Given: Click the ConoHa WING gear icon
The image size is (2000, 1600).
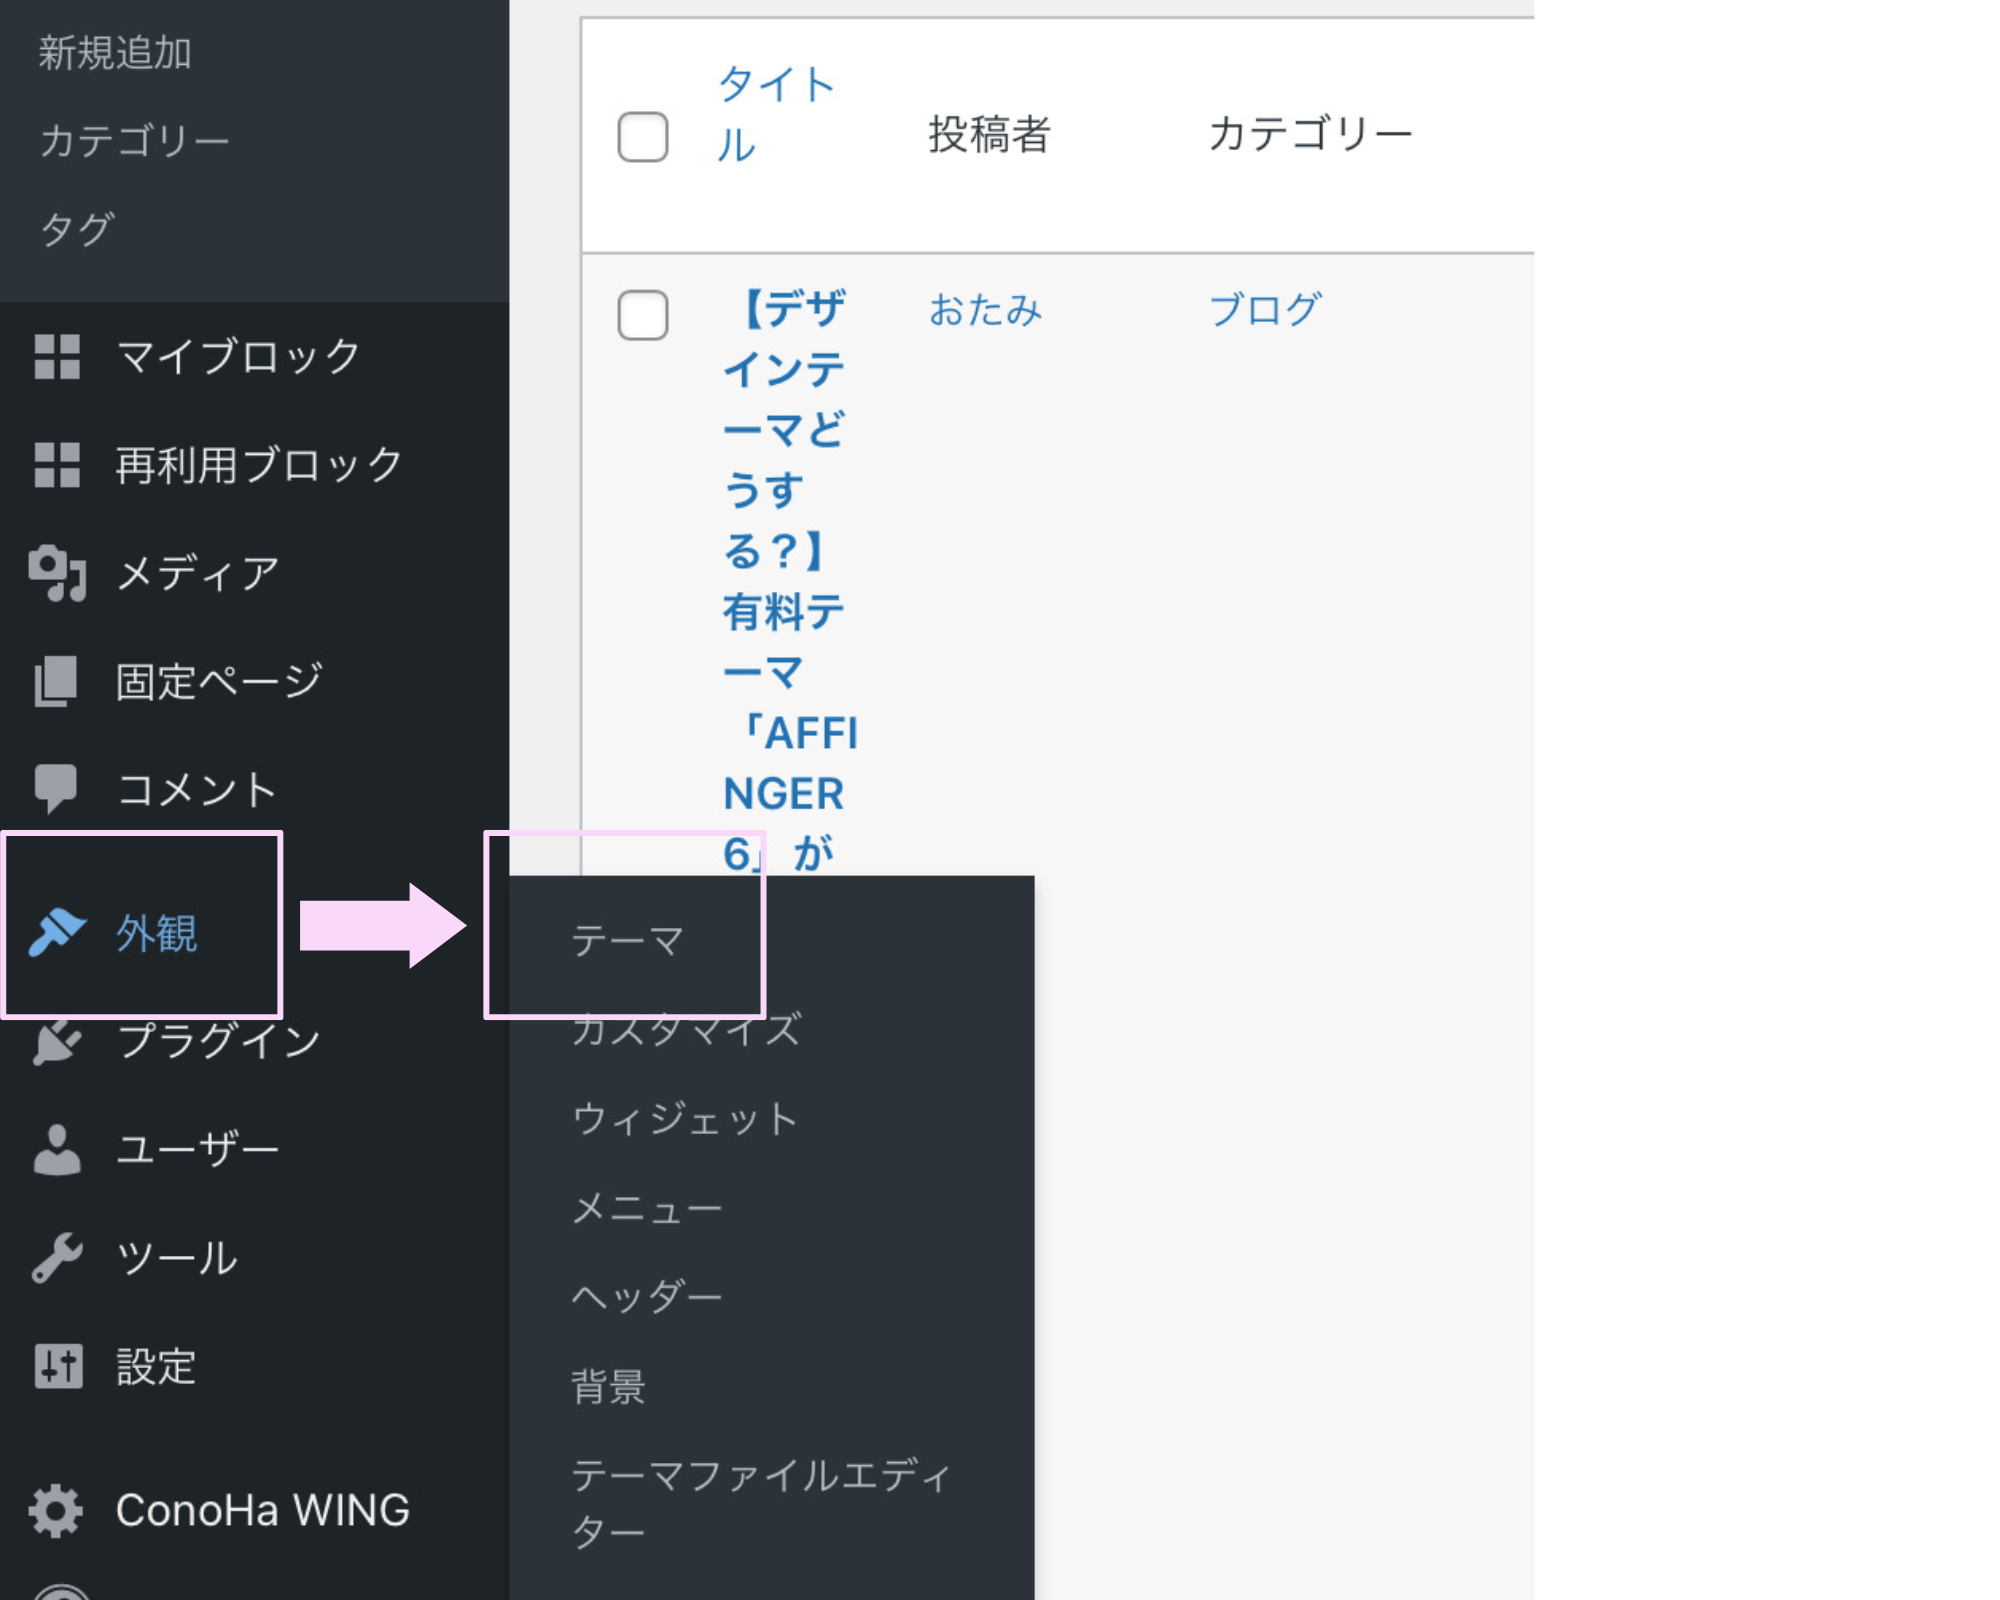Looking at the screenshot, I should coord(57,1509).
